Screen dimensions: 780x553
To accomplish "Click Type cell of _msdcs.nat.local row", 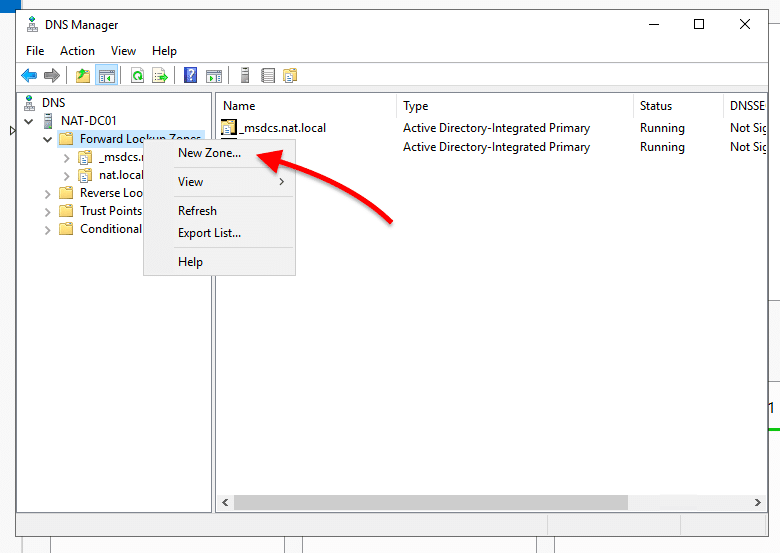I will (x=496, y=128).
